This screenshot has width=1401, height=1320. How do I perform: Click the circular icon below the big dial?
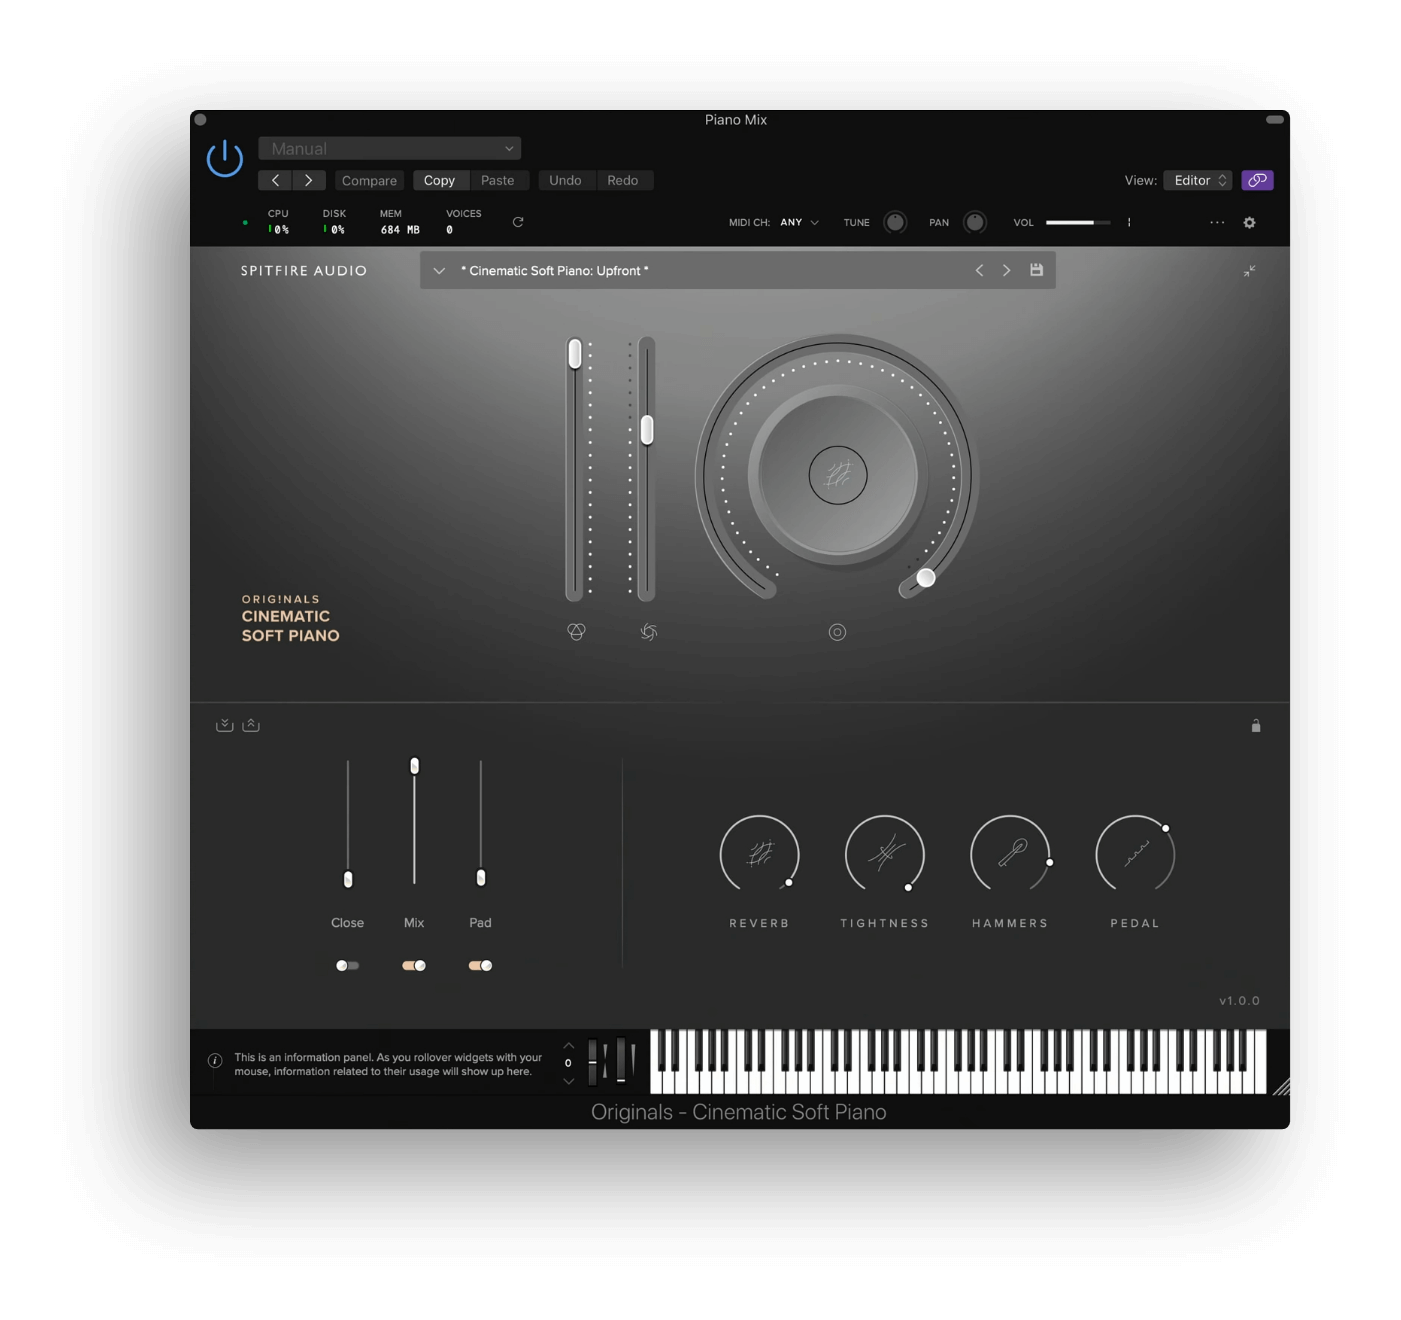point(838,632)
